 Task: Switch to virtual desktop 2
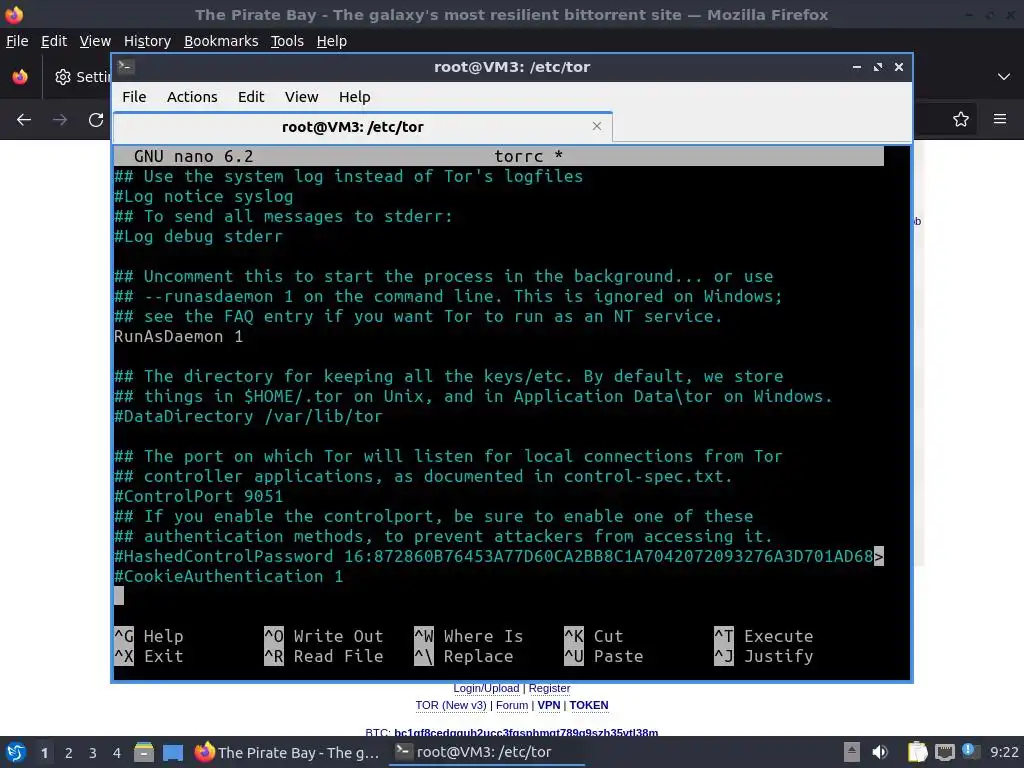point(69,753)
